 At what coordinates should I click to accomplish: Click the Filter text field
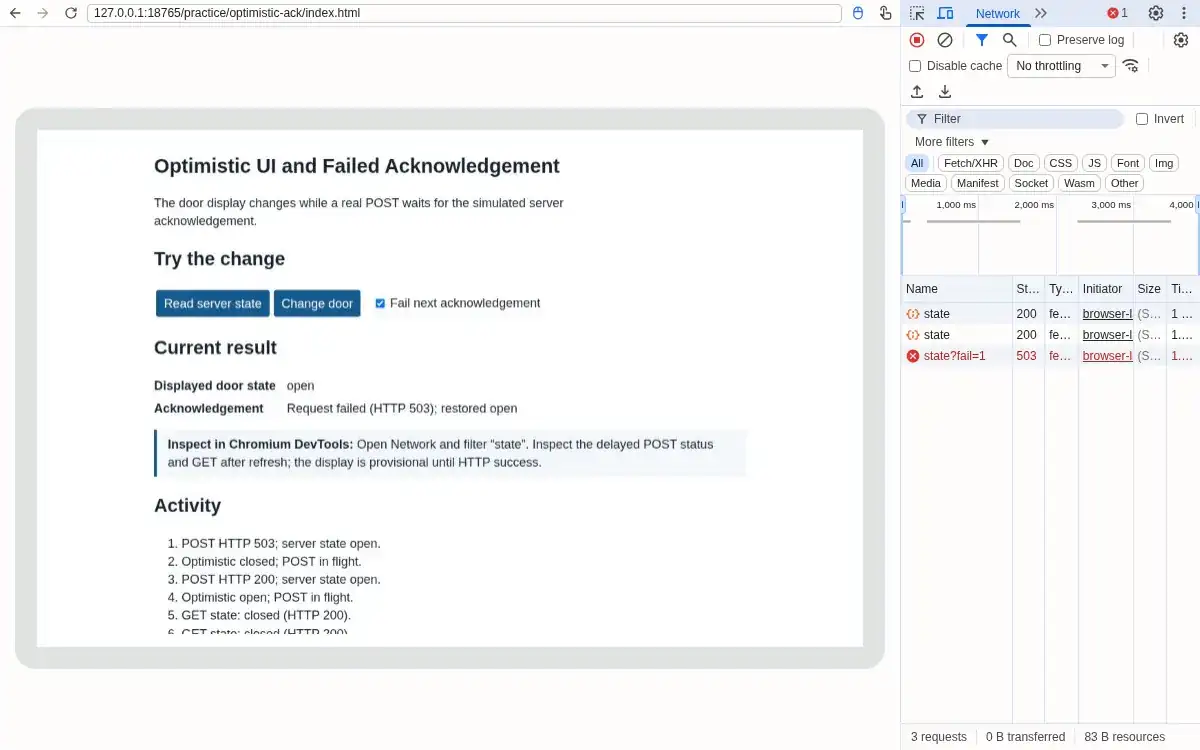[1015, 119]
